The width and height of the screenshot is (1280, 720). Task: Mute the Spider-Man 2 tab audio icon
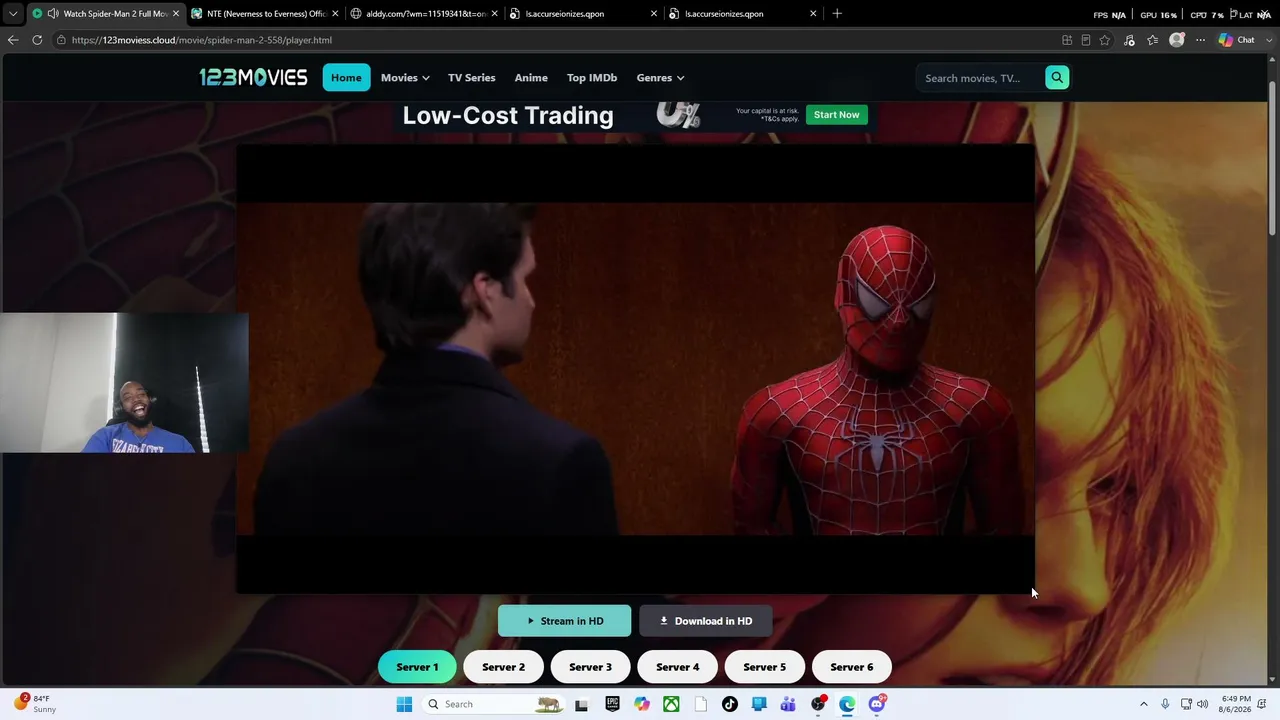[x=52, y=14]
